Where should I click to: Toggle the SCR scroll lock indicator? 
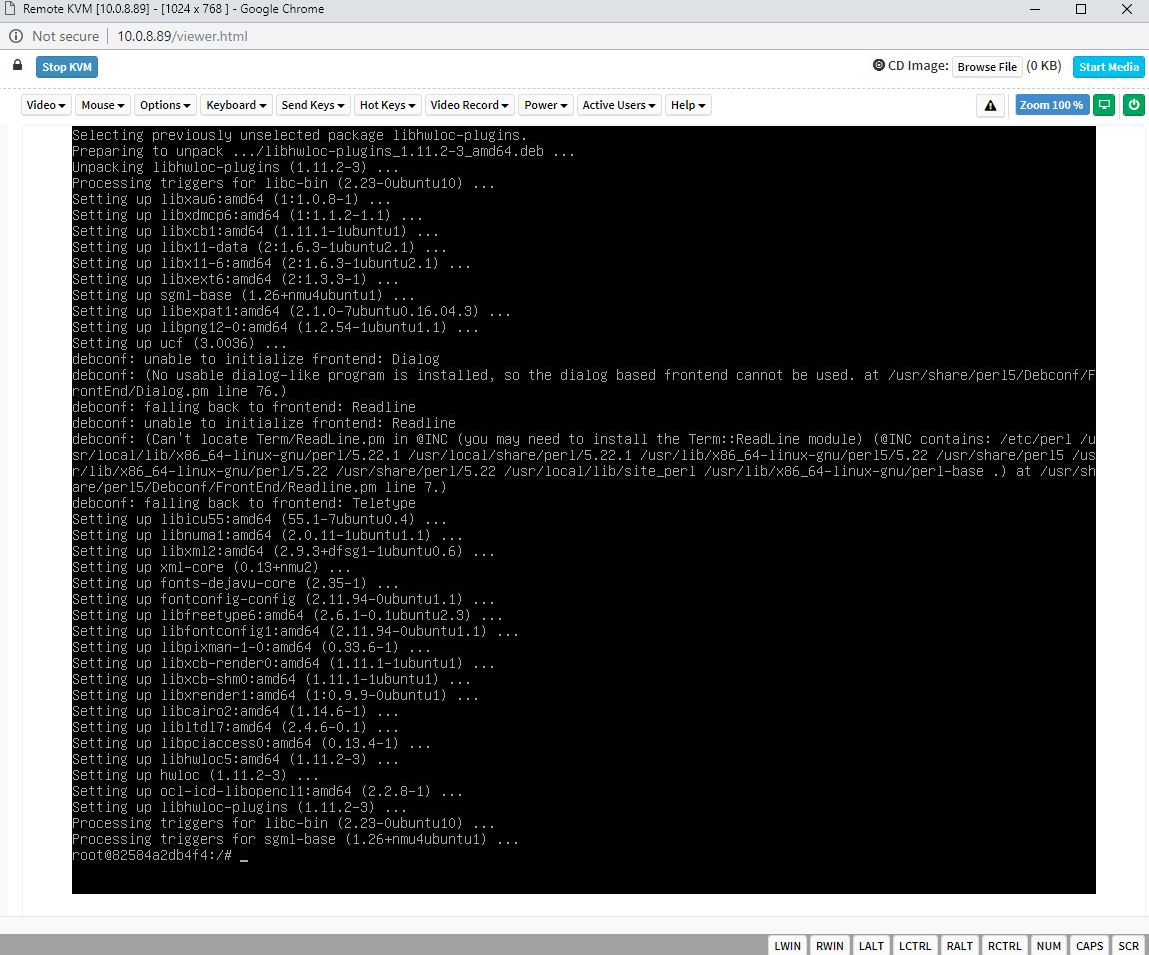coord(1128,945)
